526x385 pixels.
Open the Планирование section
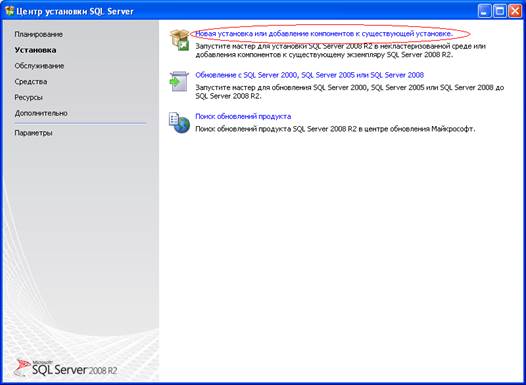coord(39,34)
